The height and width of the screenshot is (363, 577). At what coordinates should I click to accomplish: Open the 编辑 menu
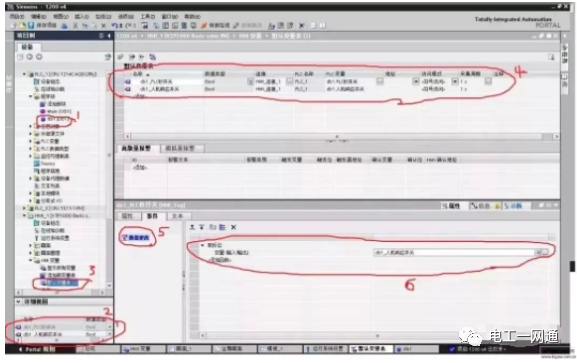pyautogui.click(x=39, y=17)
